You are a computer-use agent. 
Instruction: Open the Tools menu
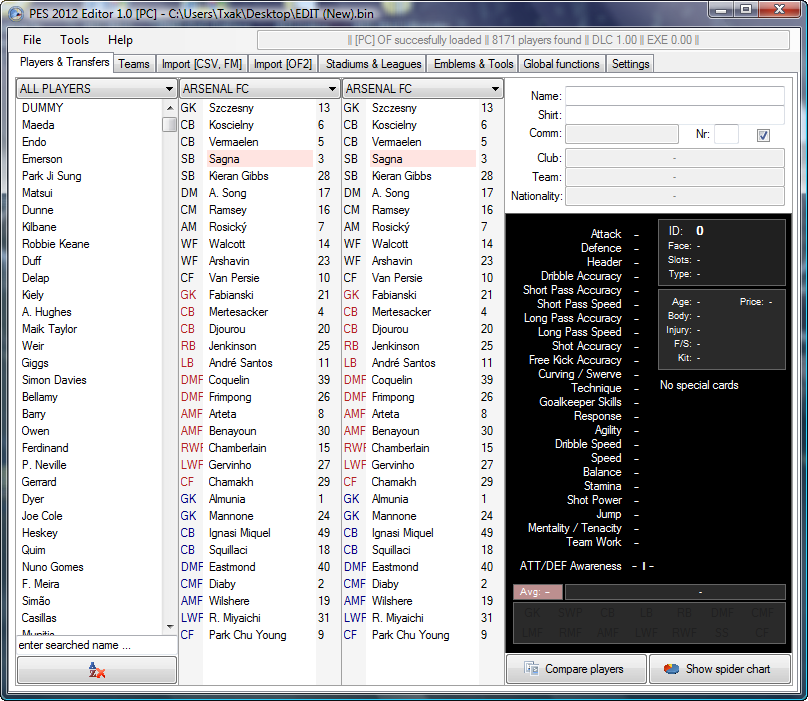tap(74, 40)
